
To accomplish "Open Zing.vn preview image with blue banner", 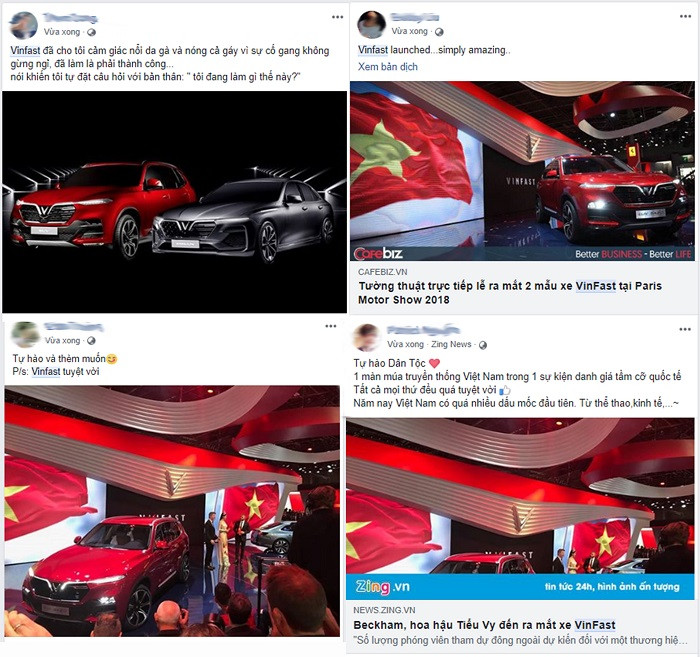I will (520, 509).
